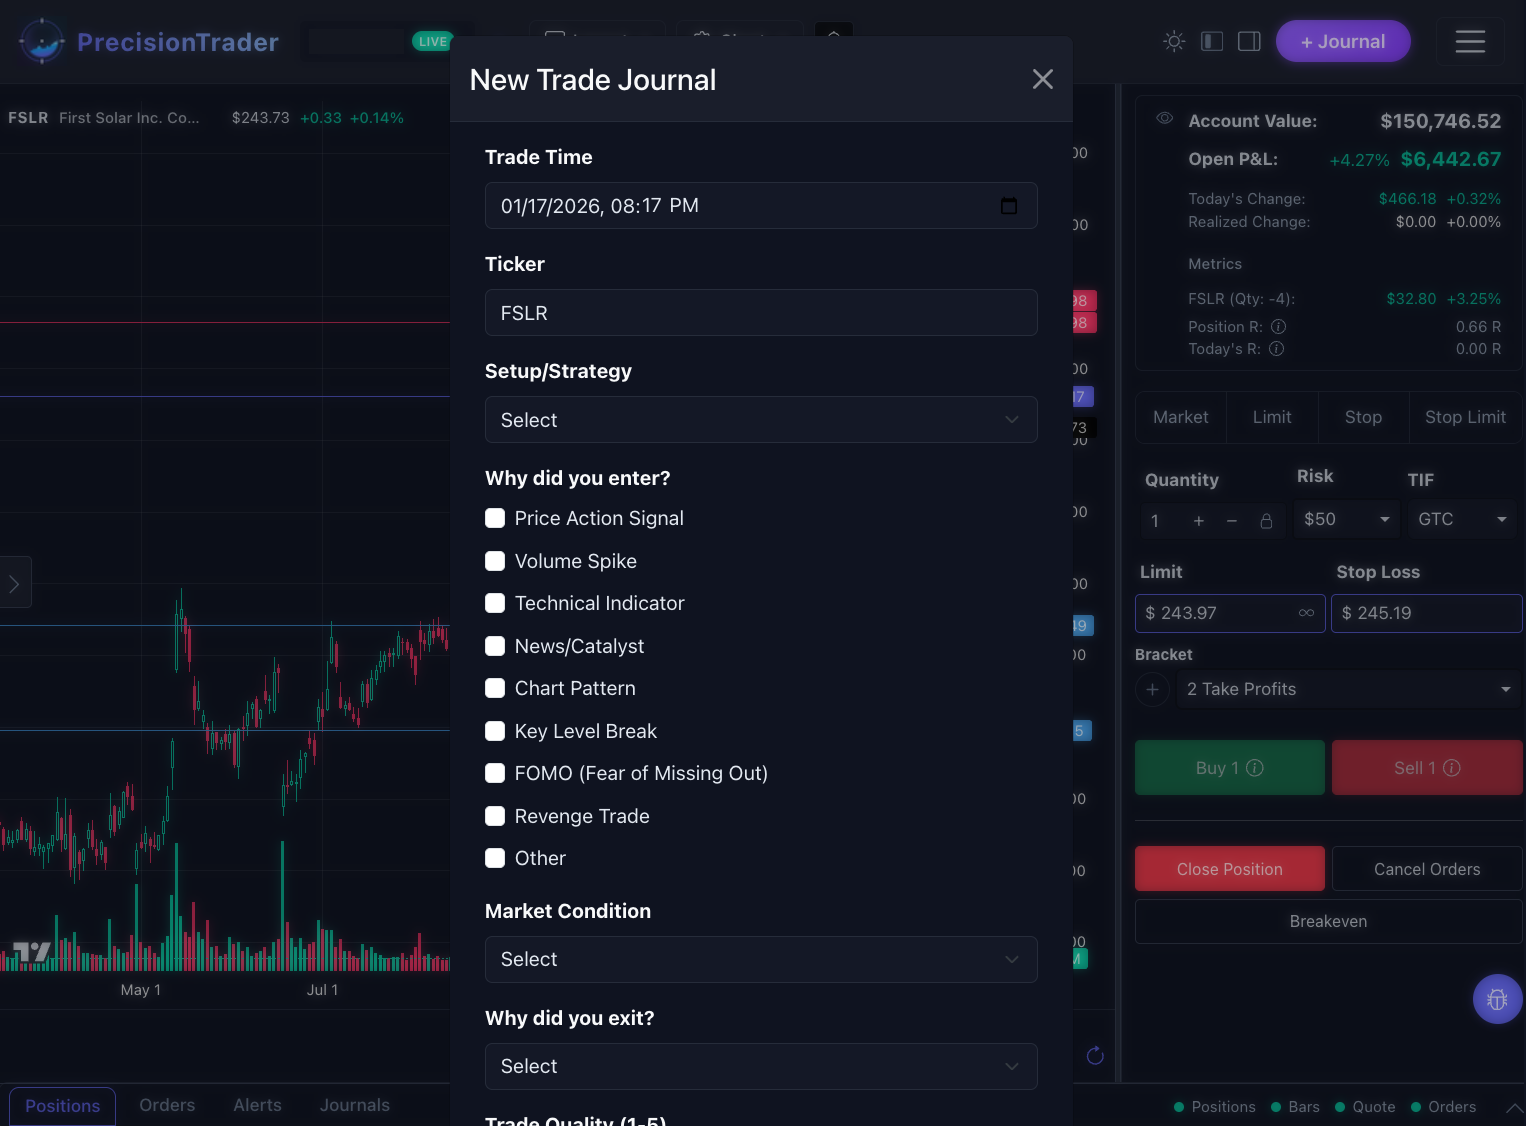Click the Breakeven button
This screenshot has width=1526, height=1126.
click(1328, 921)
